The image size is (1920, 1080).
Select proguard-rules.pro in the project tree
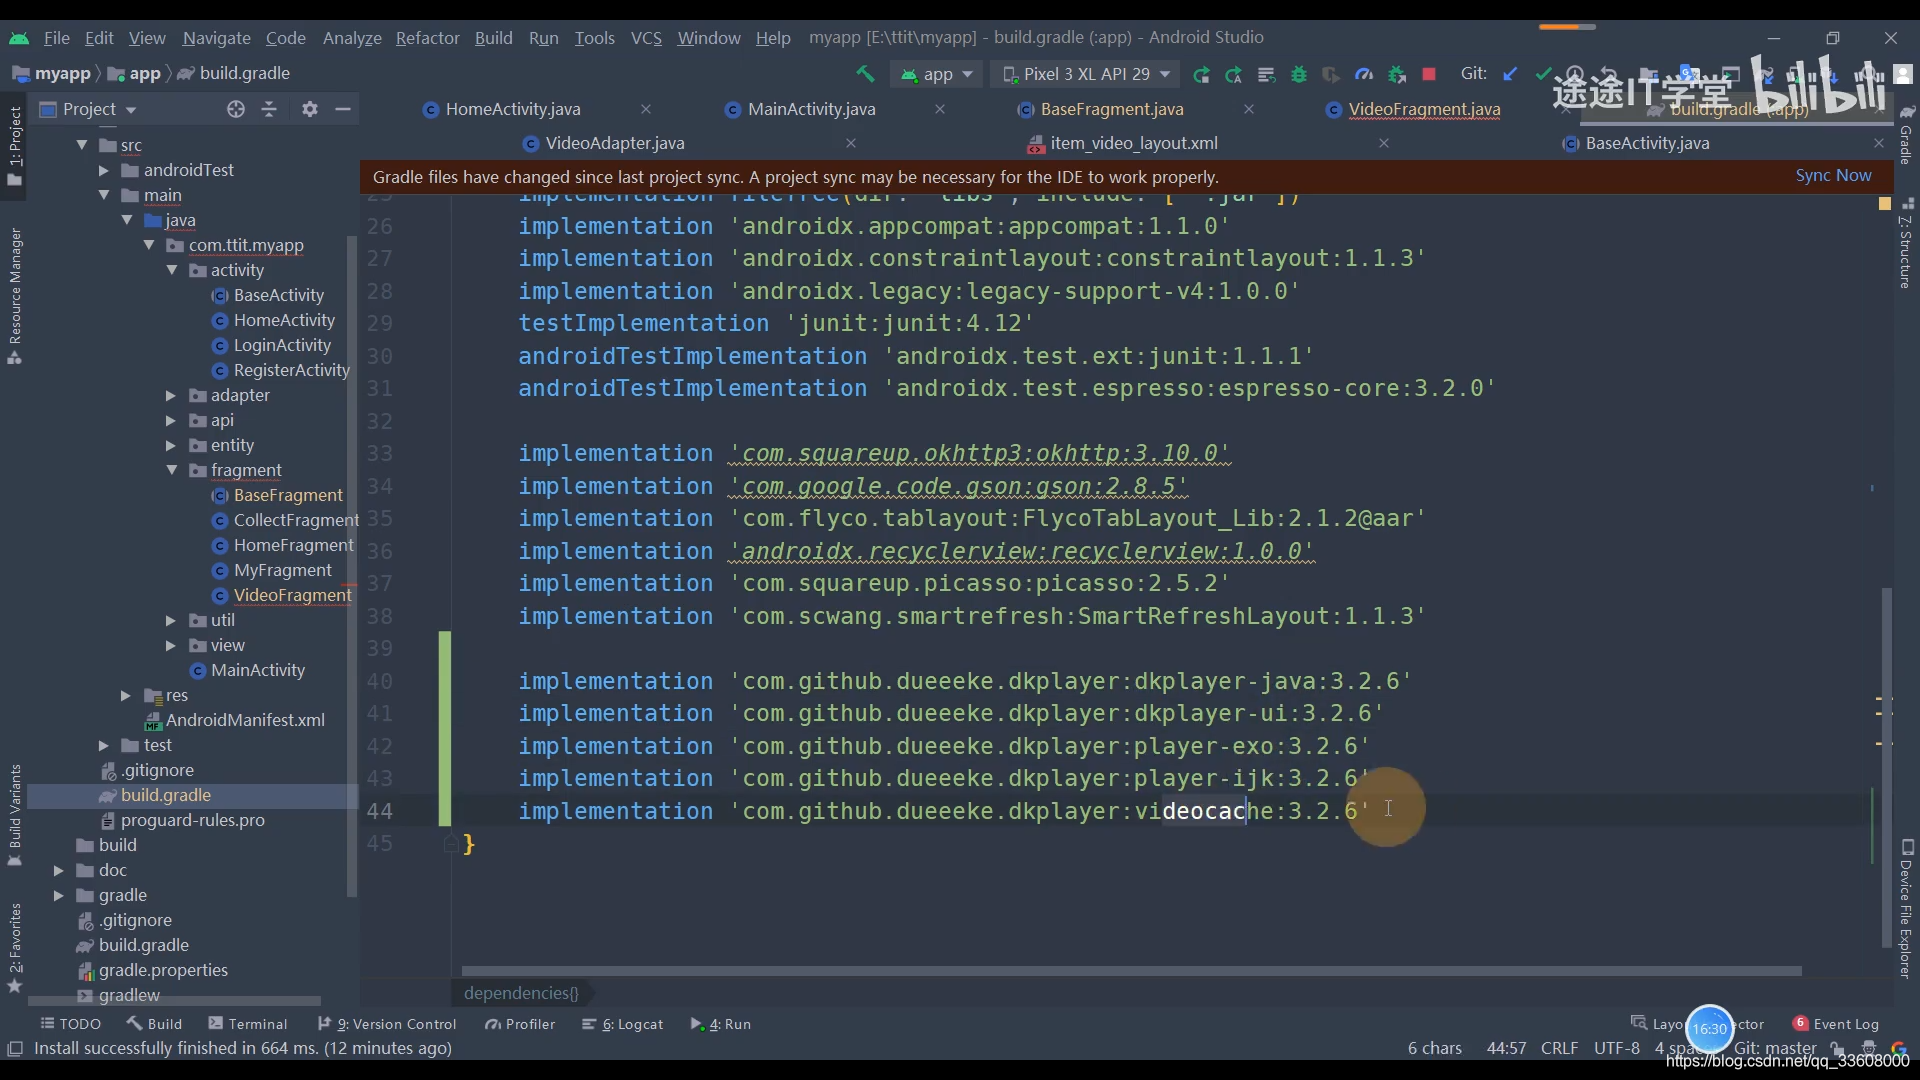192,821
